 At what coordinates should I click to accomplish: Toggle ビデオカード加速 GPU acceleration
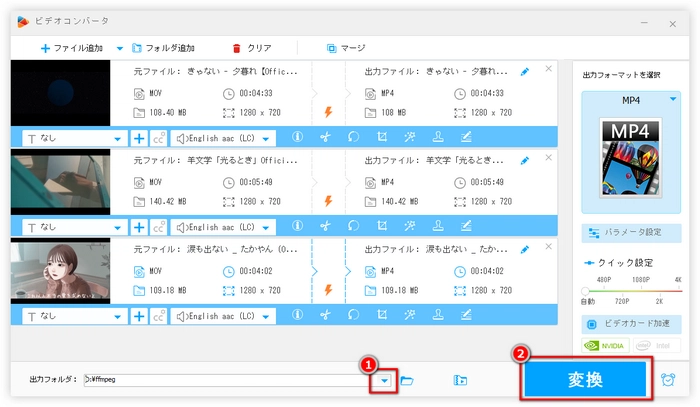click(631, 325)
